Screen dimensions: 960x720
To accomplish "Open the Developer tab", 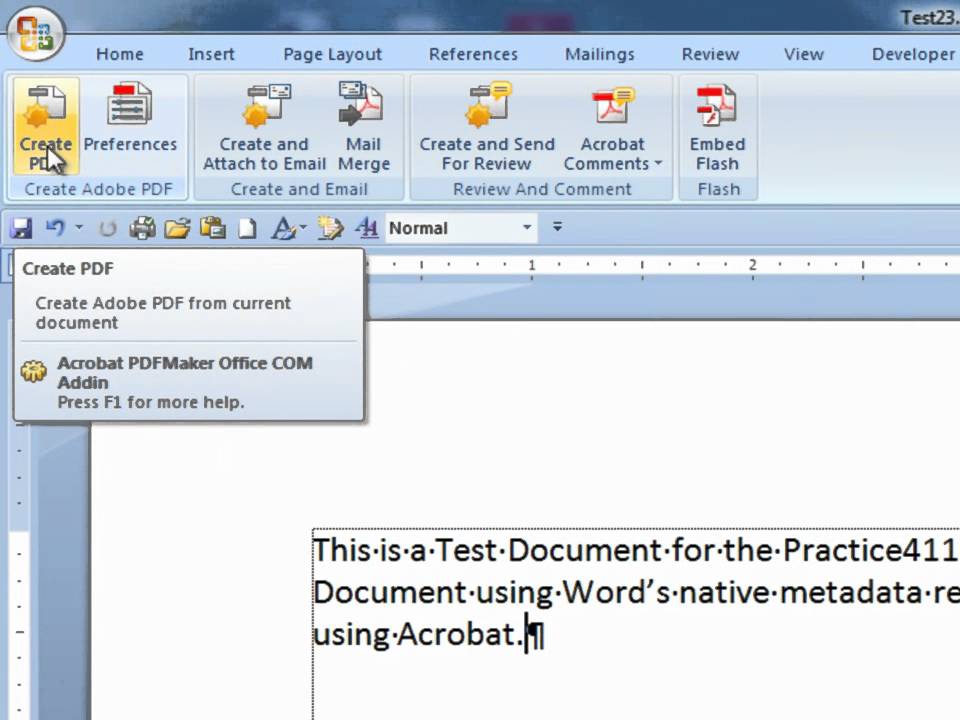I will [913, 54].
